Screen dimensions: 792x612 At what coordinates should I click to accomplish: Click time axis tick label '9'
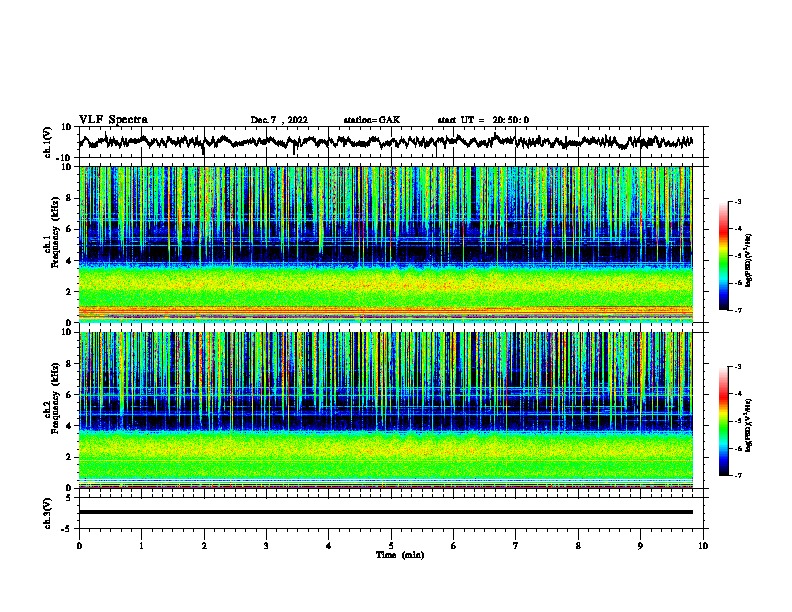pos(640,545)
